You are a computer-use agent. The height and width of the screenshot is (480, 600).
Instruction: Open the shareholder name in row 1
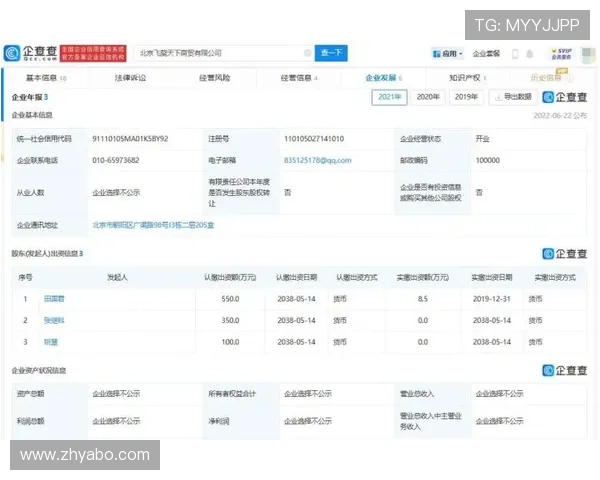click(x=54, y=299)
